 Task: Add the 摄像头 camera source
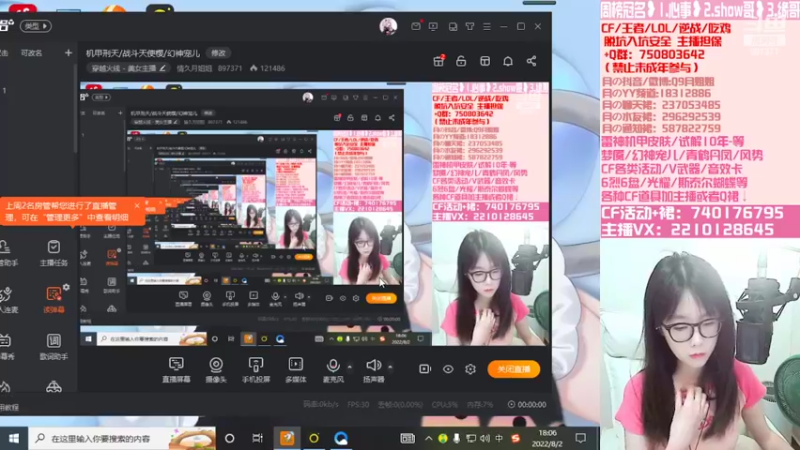216,369
